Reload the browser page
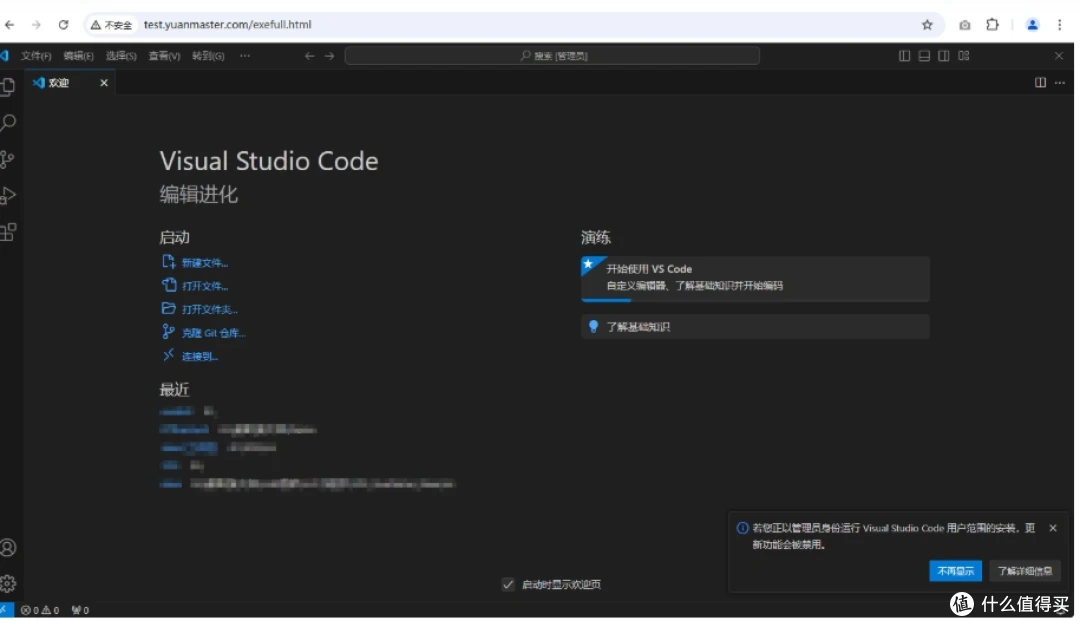Viewport: 1080px width, 627px height. [x=63, y=25]
